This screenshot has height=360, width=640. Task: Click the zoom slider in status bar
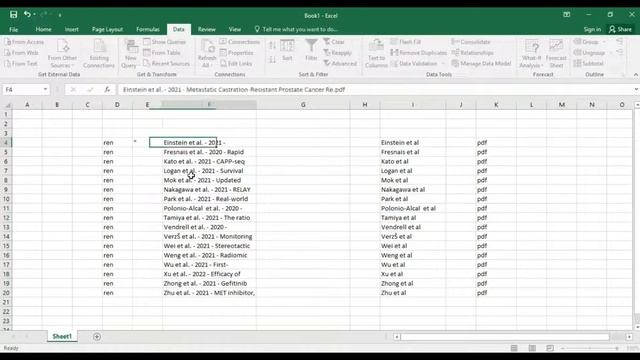590,348
